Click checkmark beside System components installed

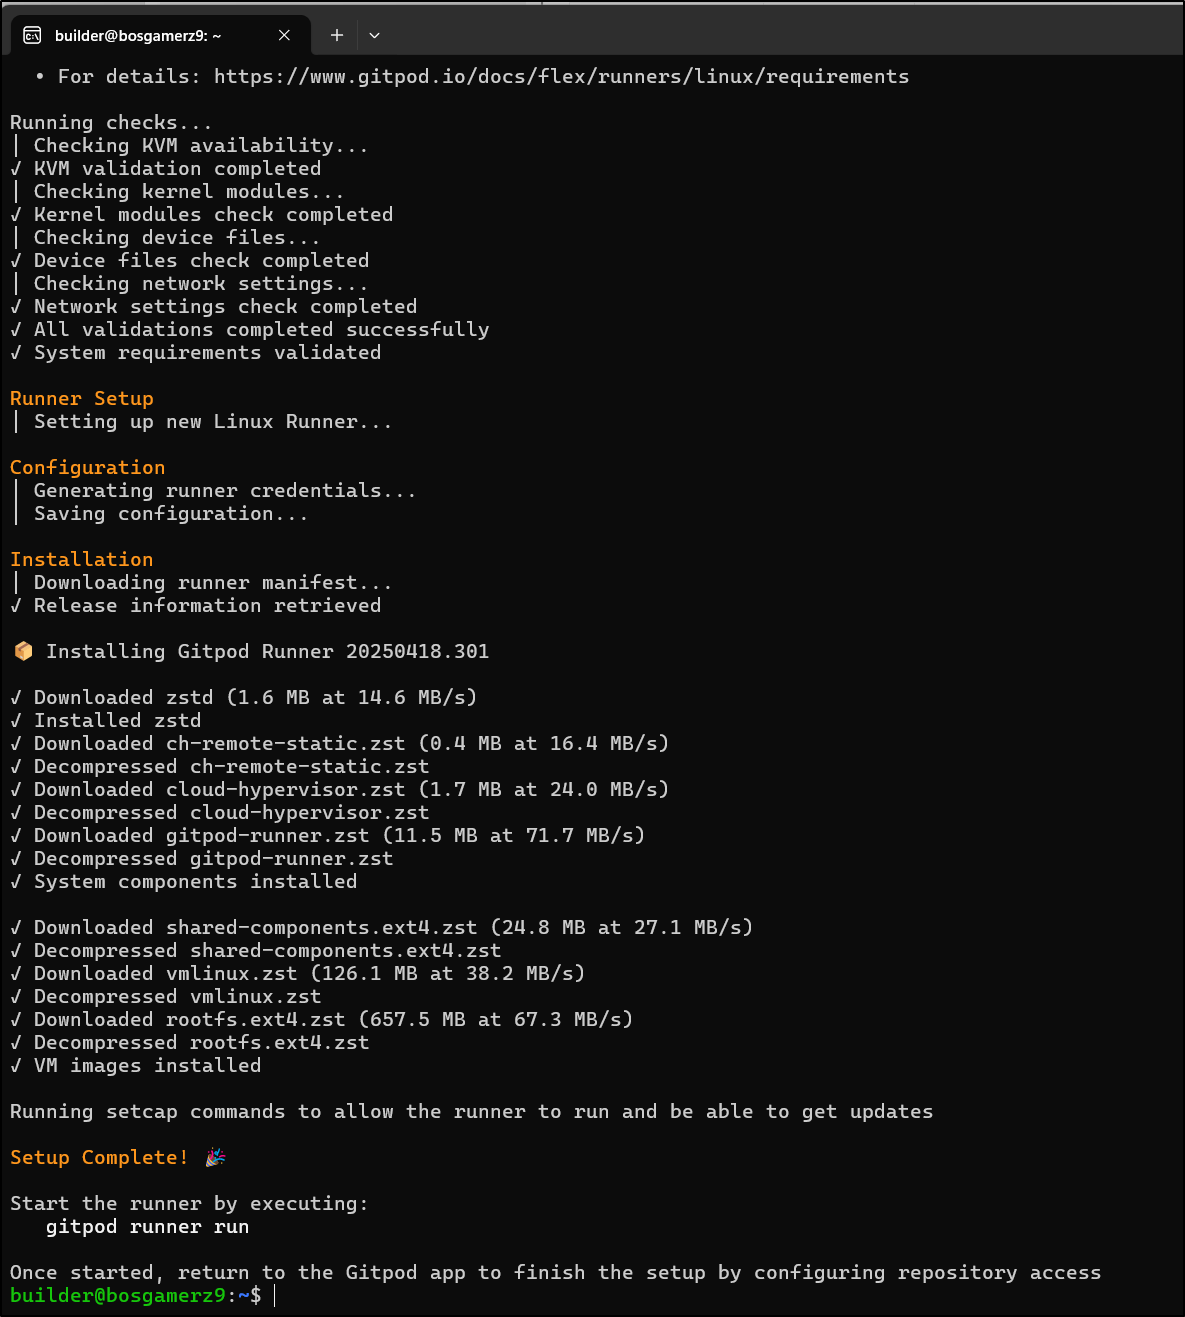[16, 882]
